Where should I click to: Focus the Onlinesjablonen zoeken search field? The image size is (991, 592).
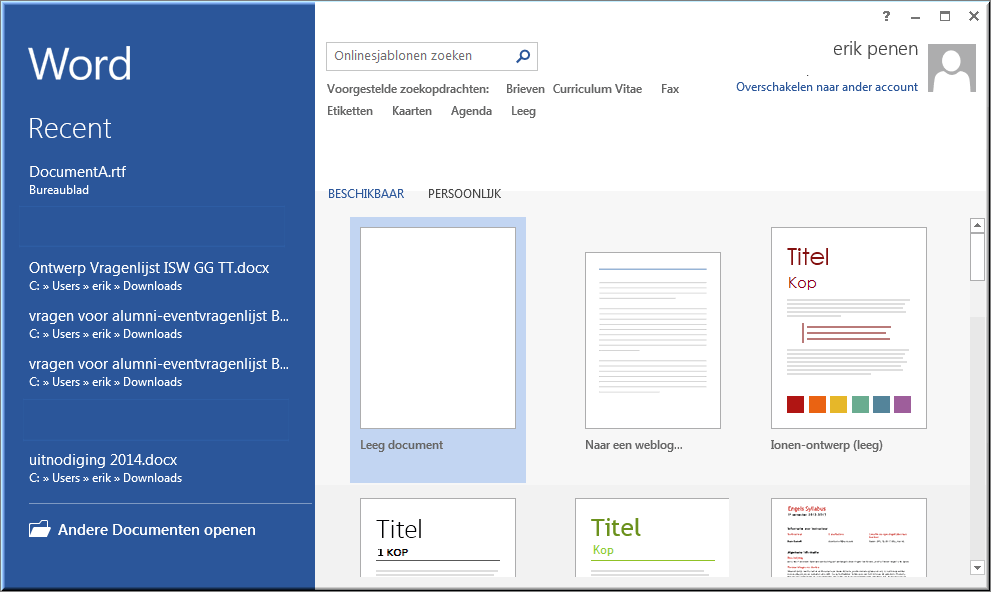point(432,56)
